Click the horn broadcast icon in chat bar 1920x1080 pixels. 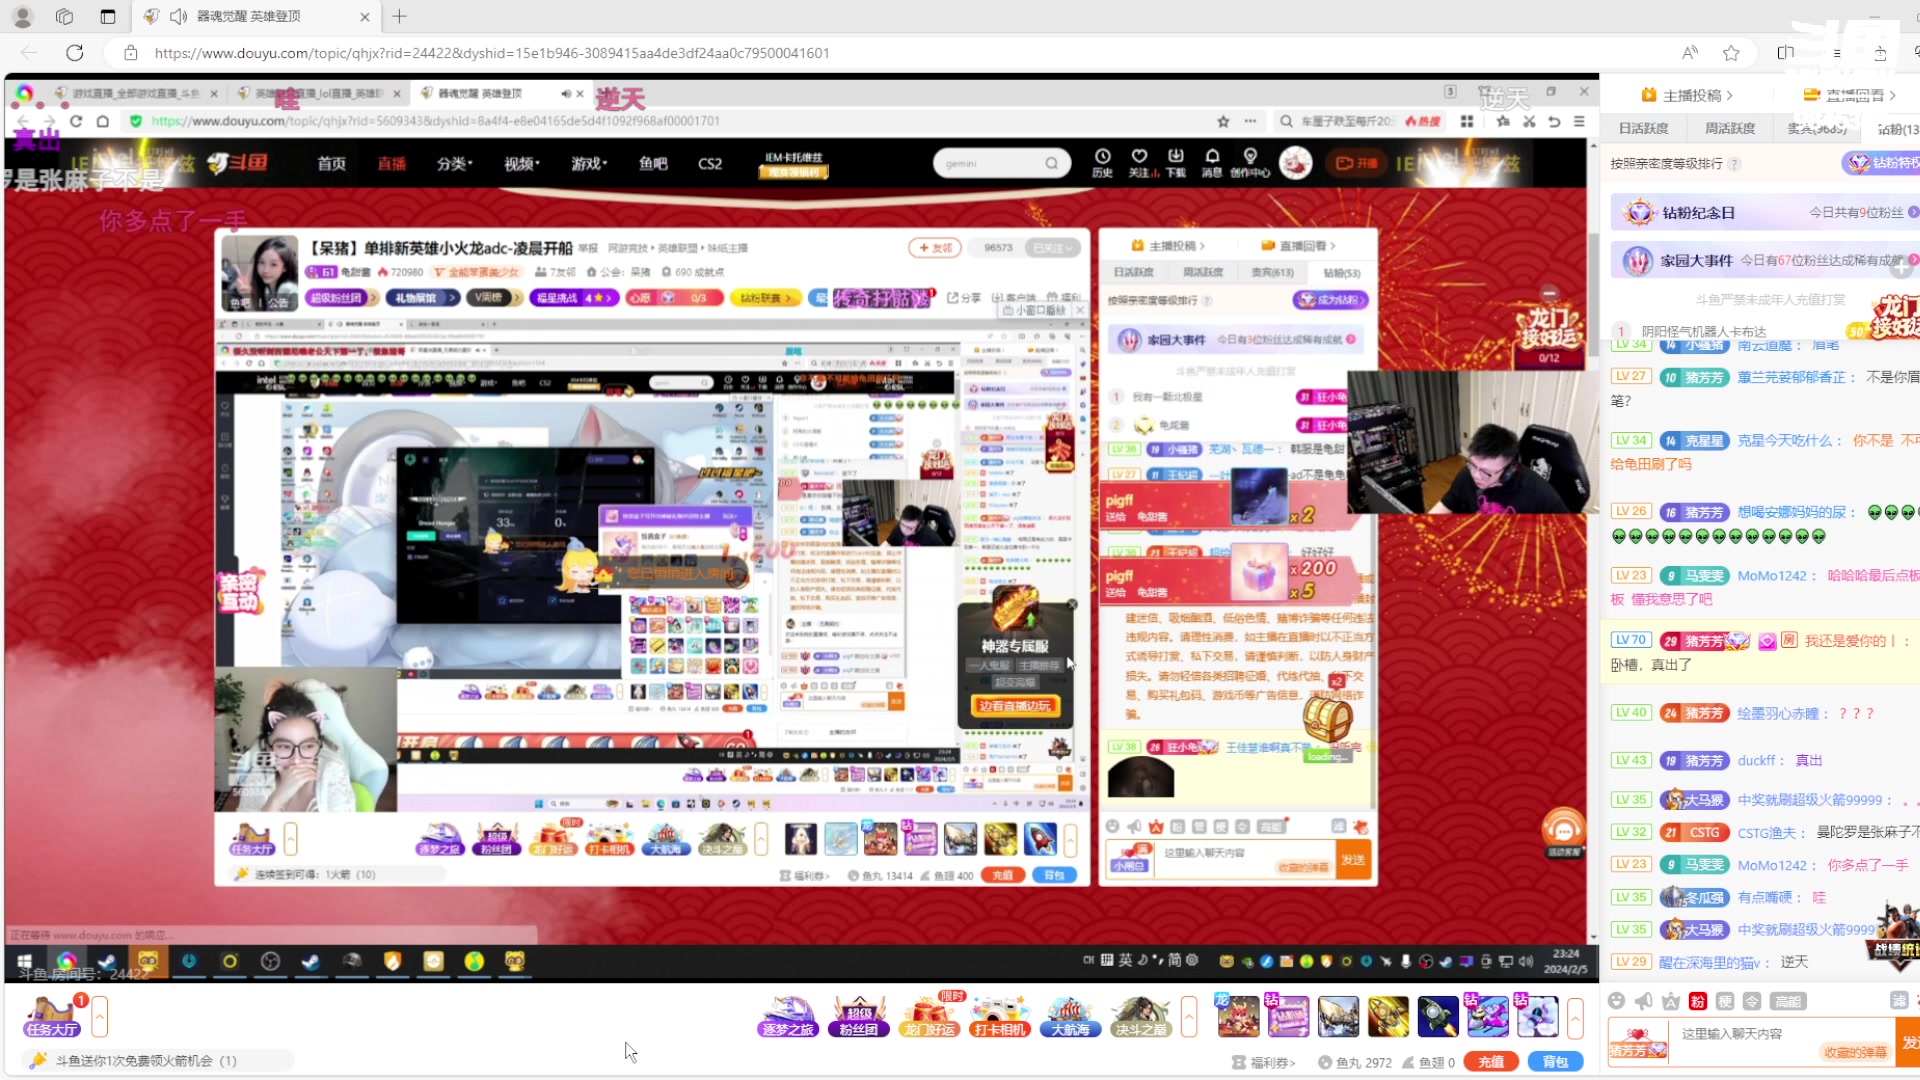tap(1643, 1001)
